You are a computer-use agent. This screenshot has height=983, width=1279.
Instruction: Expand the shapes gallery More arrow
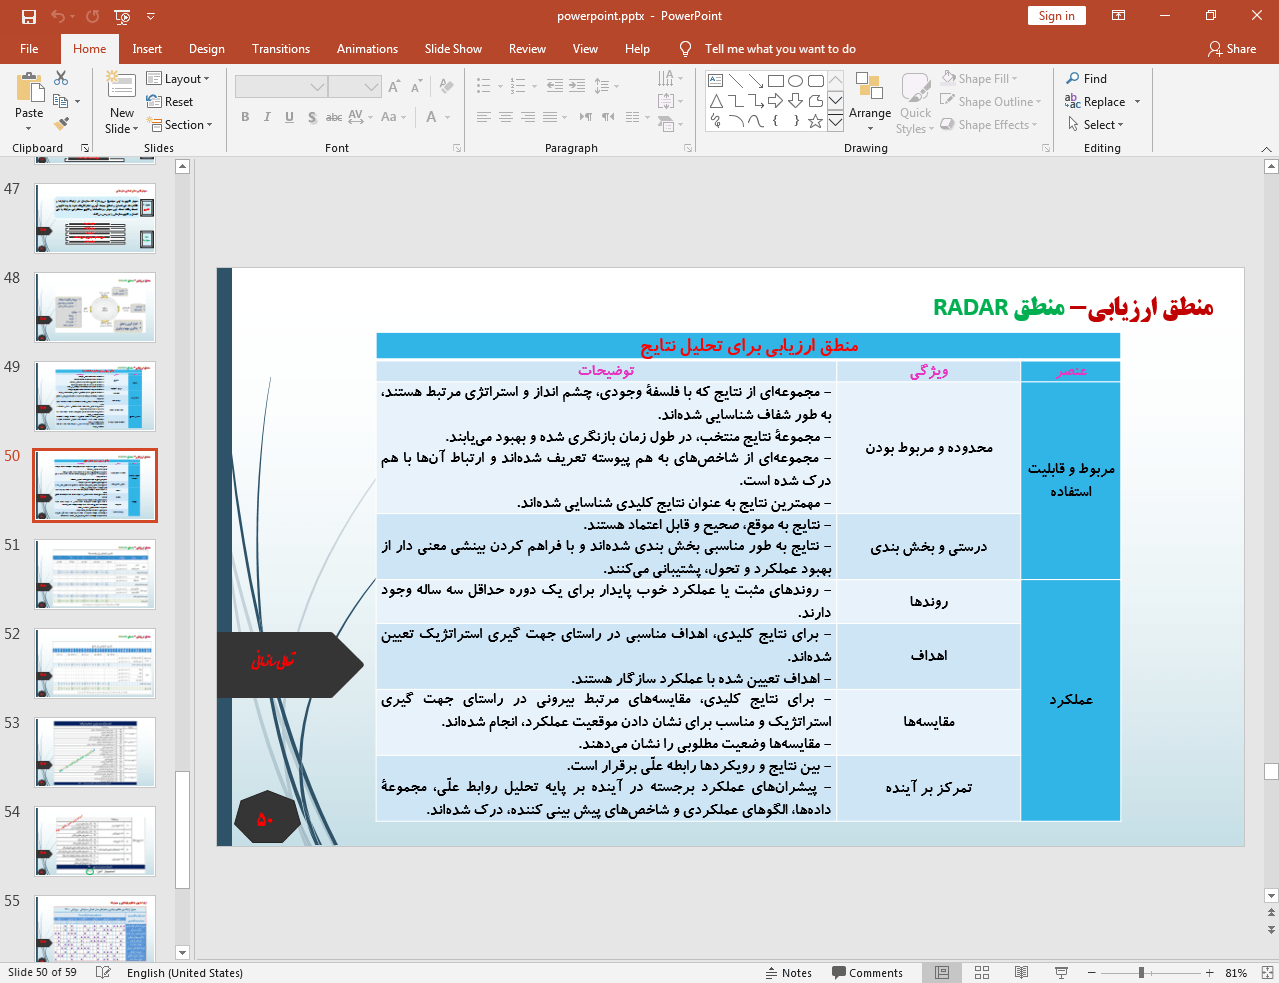click(835, 121)
